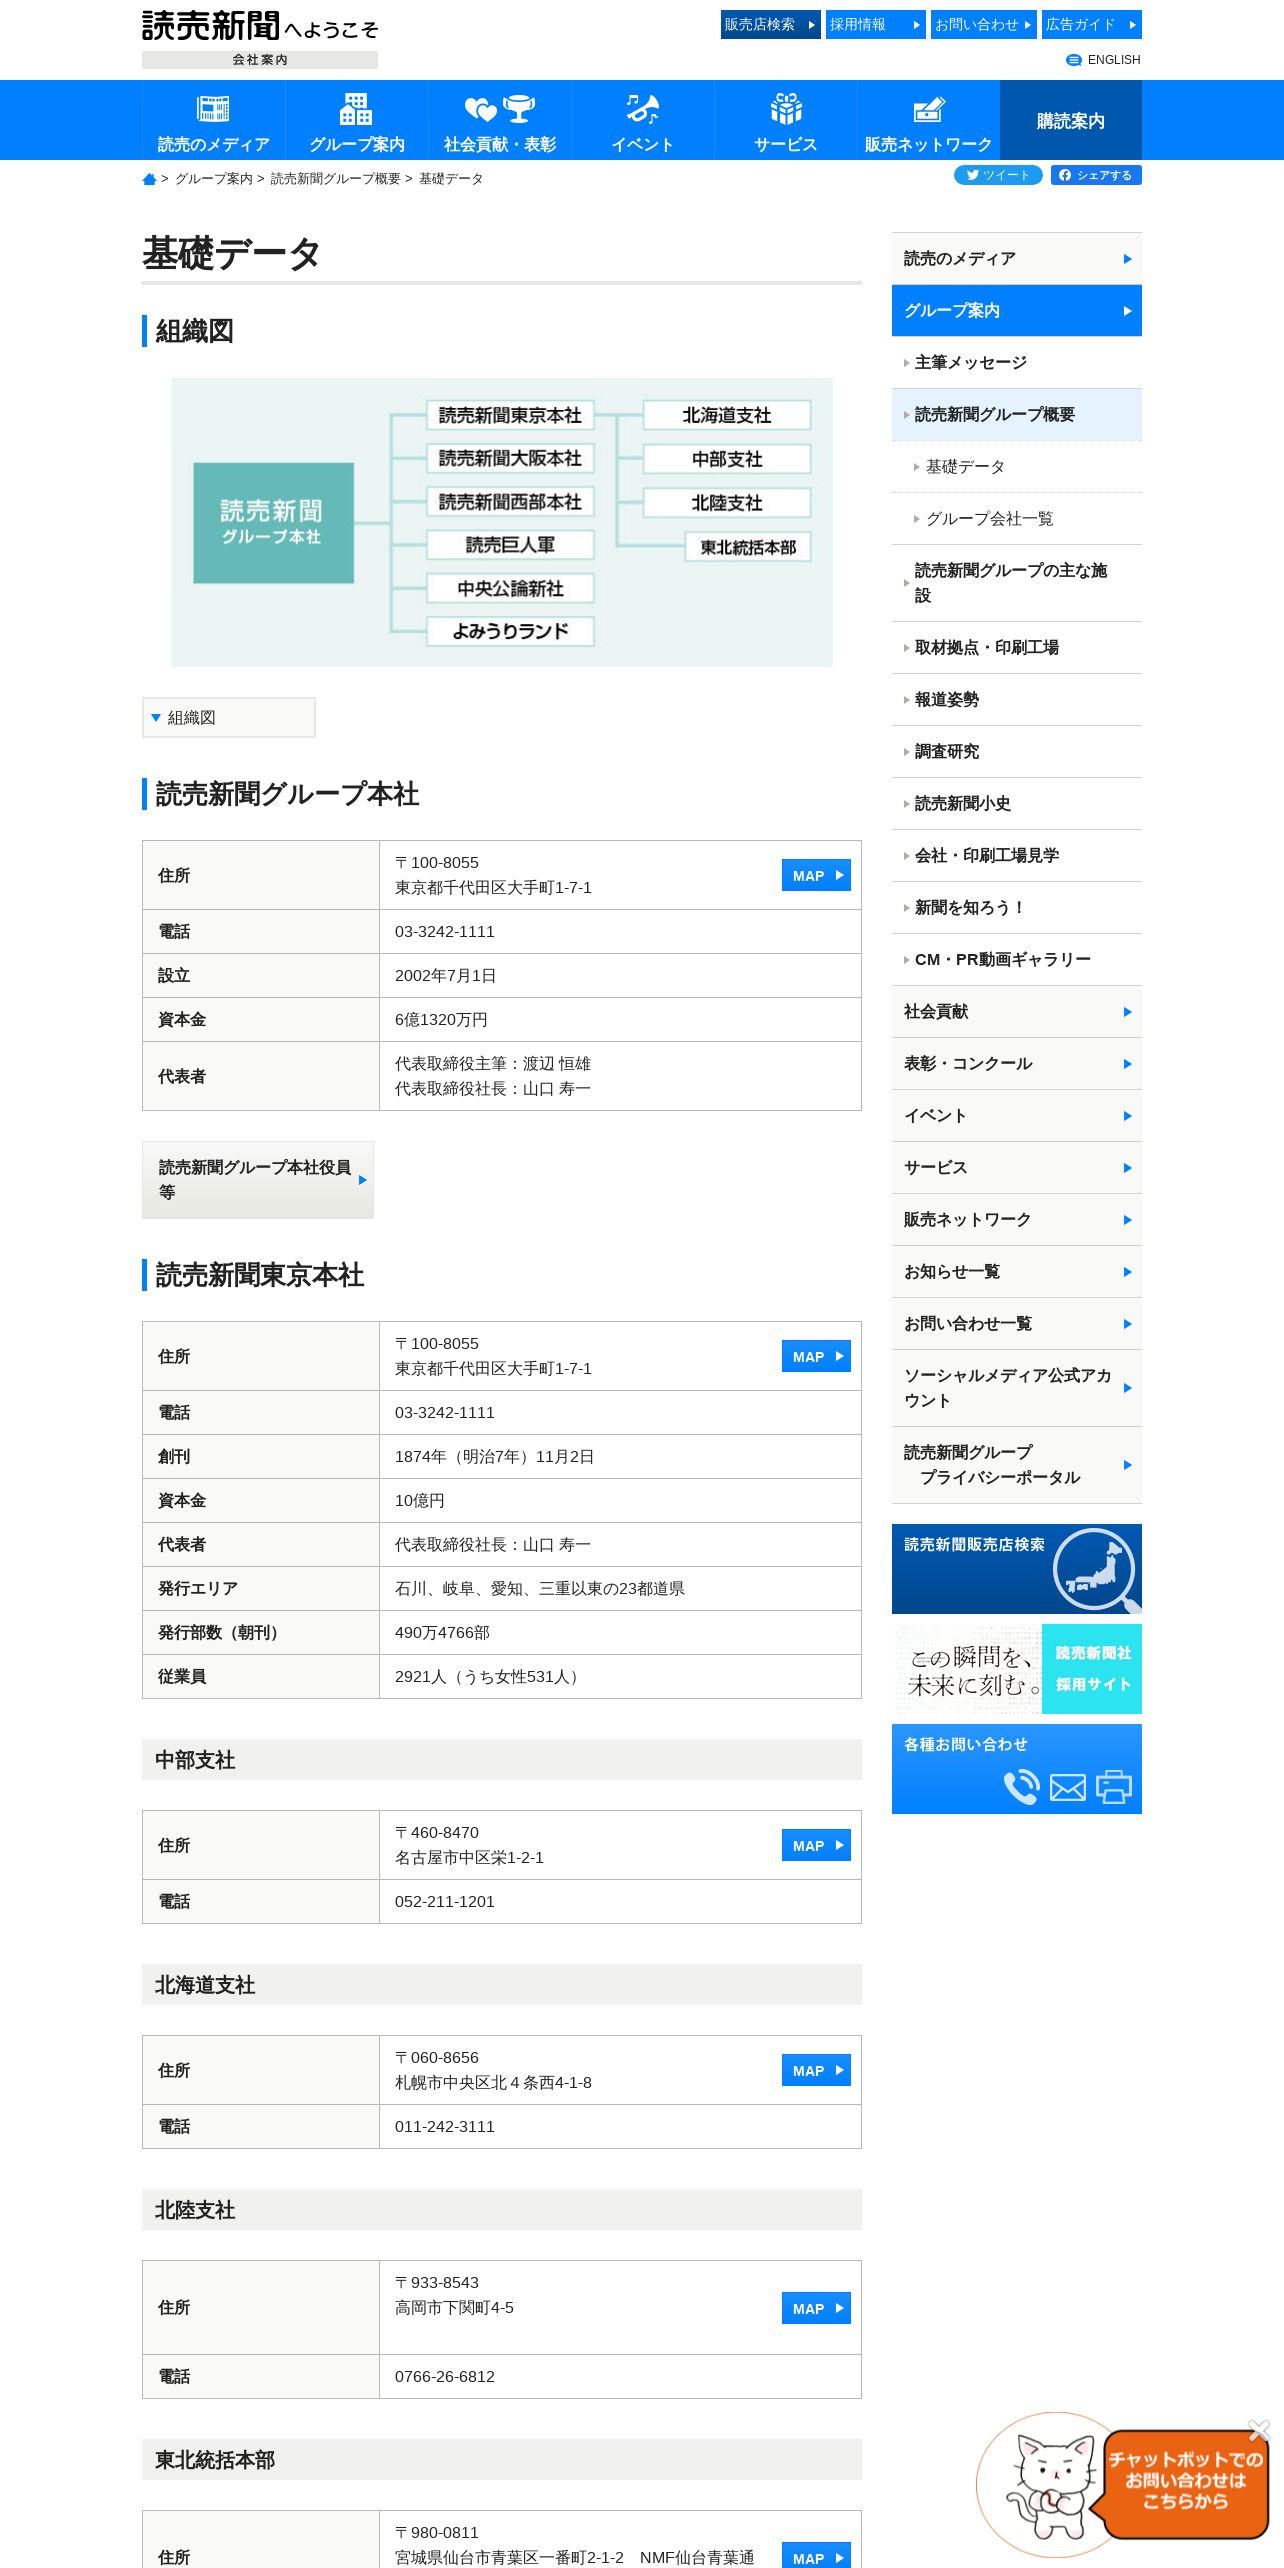The width and height of the screenshot is (1284, 2568).
Task: Click the 読売新聞販売店検索 banner
Action: (x=1017, y=1569)
